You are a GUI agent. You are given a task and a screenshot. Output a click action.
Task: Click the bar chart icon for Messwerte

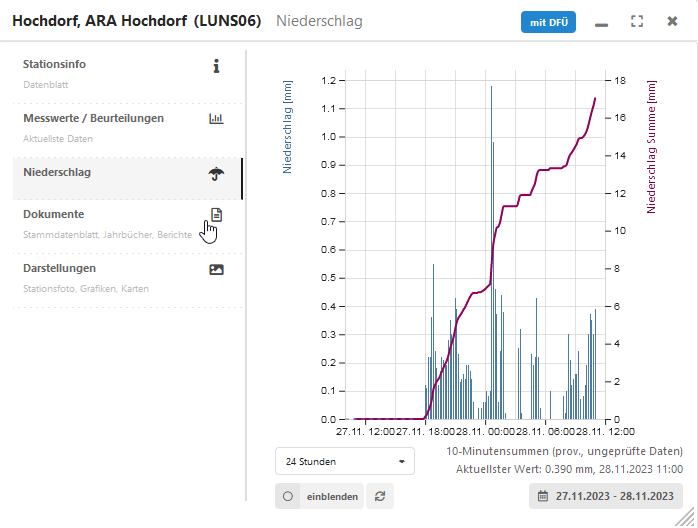pyautogui.click(x=216, y=119)
